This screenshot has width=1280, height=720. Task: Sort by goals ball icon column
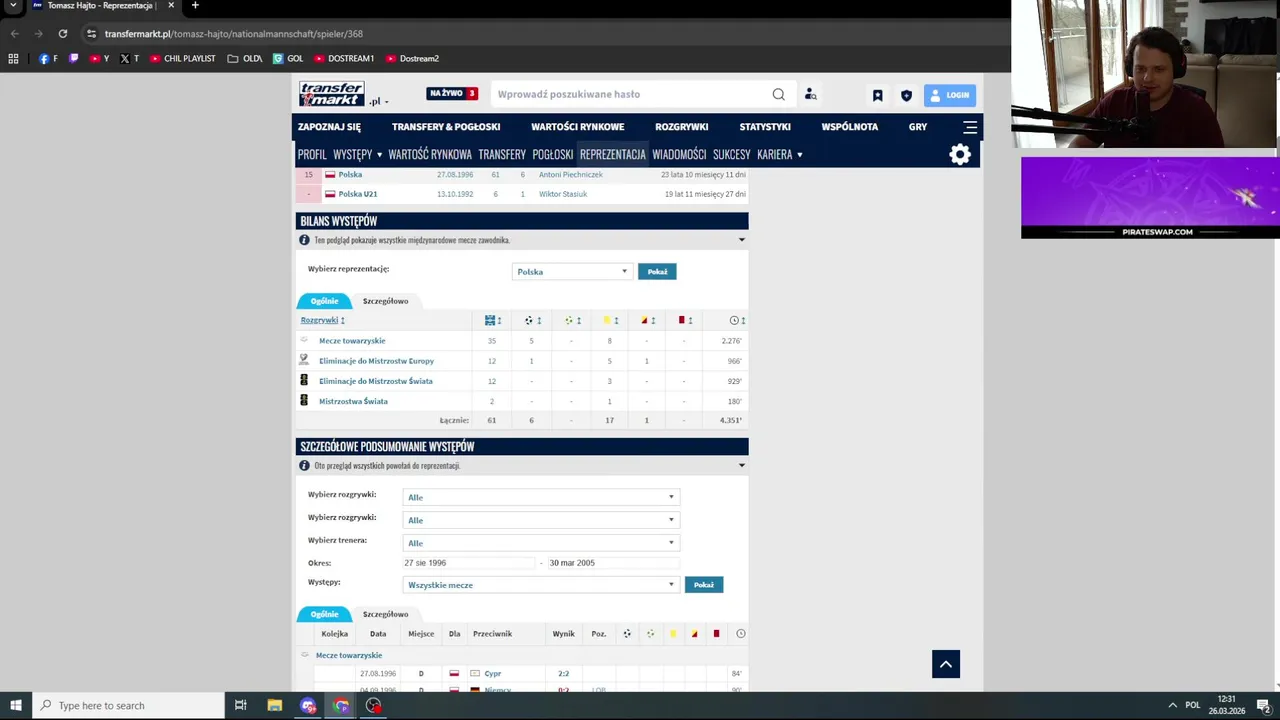(x=532, y=320)
